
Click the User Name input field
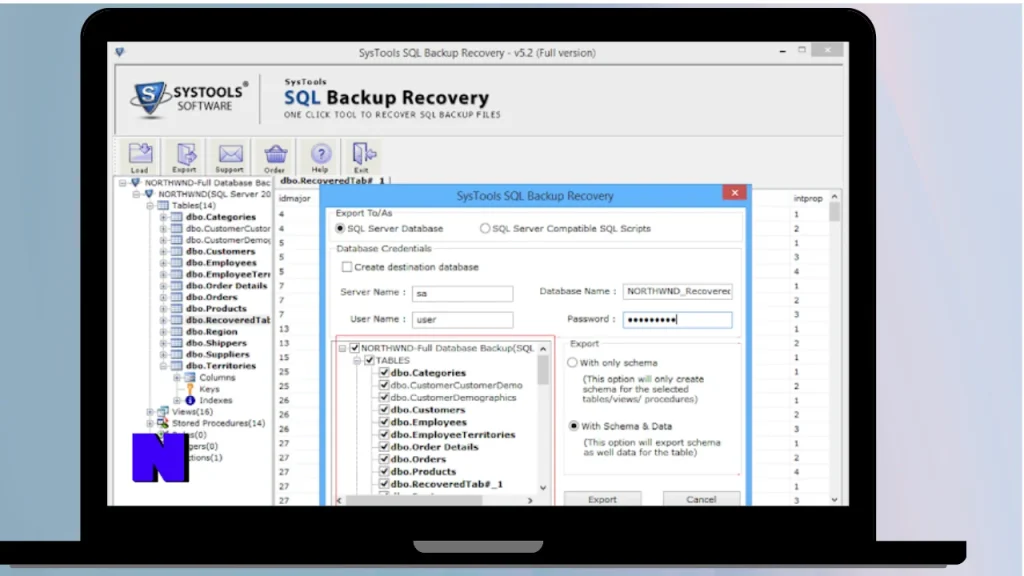pos(462,319)
